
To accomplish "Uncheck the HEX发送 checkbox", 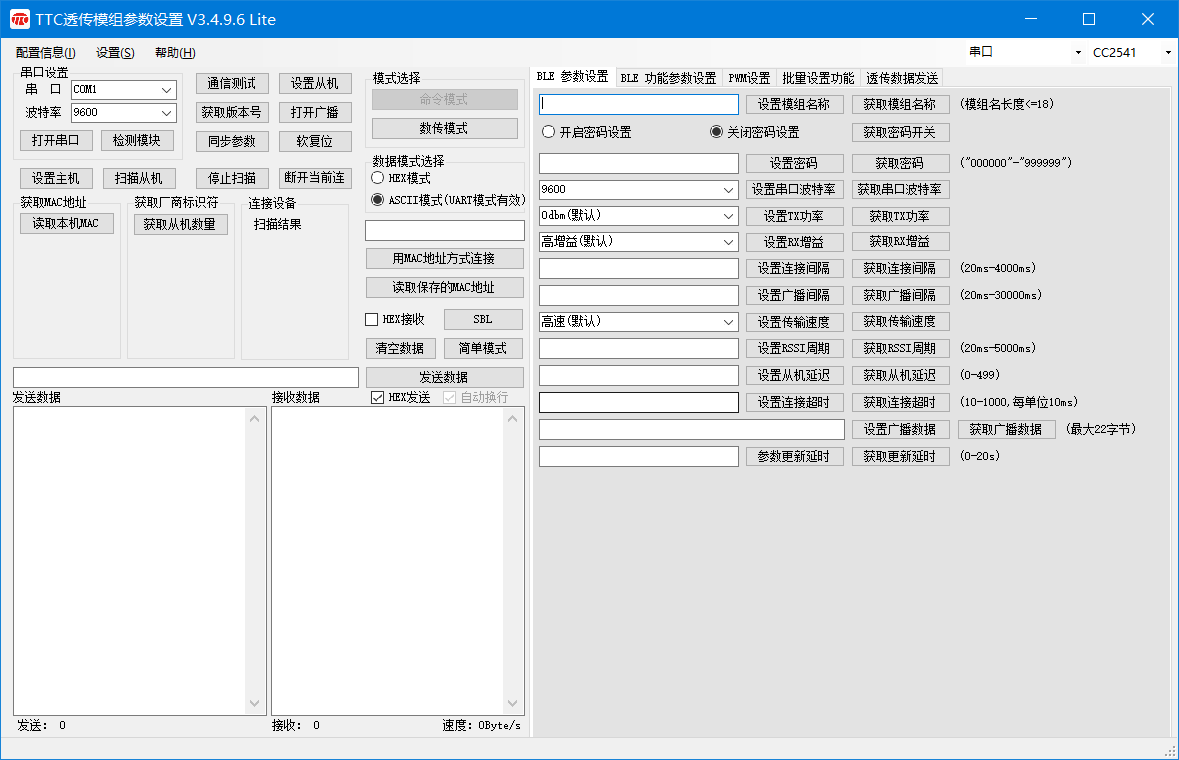I will click(x=377, y=396).
